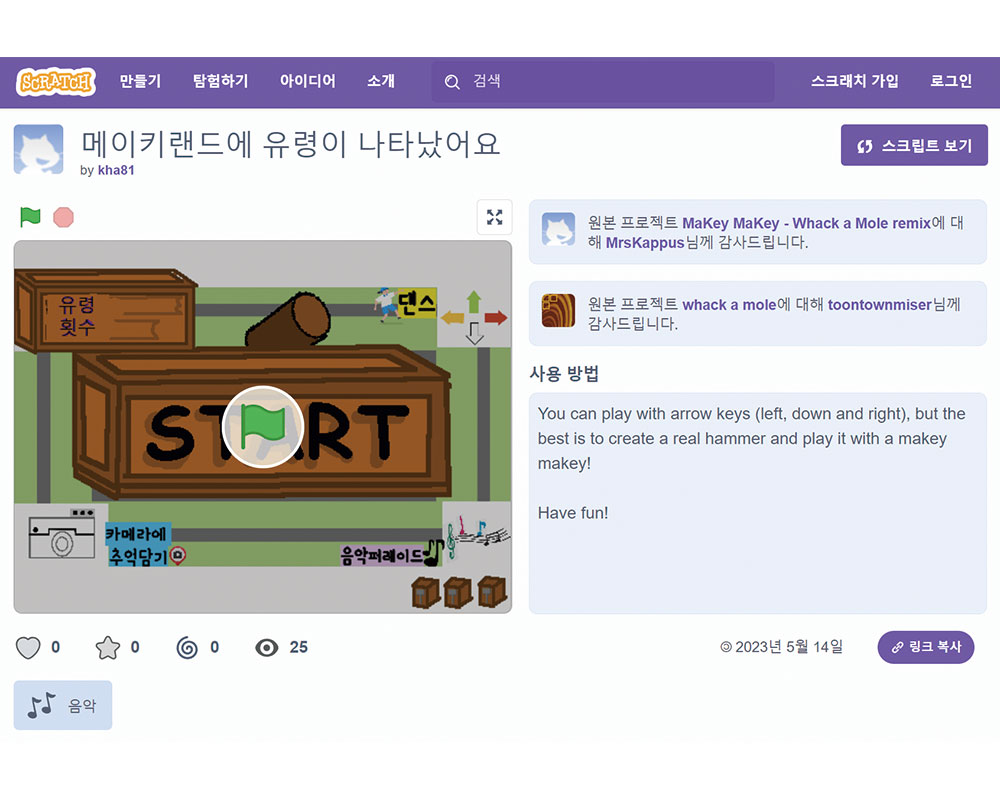Favorite this project with star icon
This screenshot has height=800, width=1000.
click(108, 648)
